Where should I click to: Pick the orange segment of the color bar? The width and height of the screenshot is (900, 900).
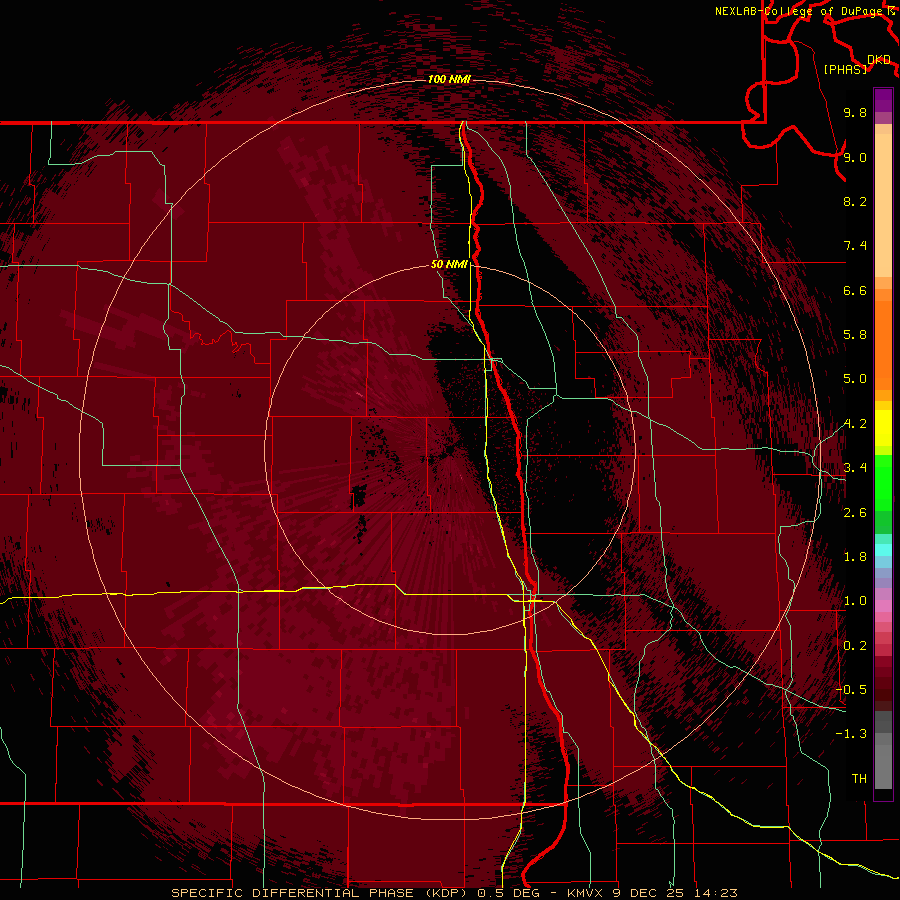click(x=883, y=346)
